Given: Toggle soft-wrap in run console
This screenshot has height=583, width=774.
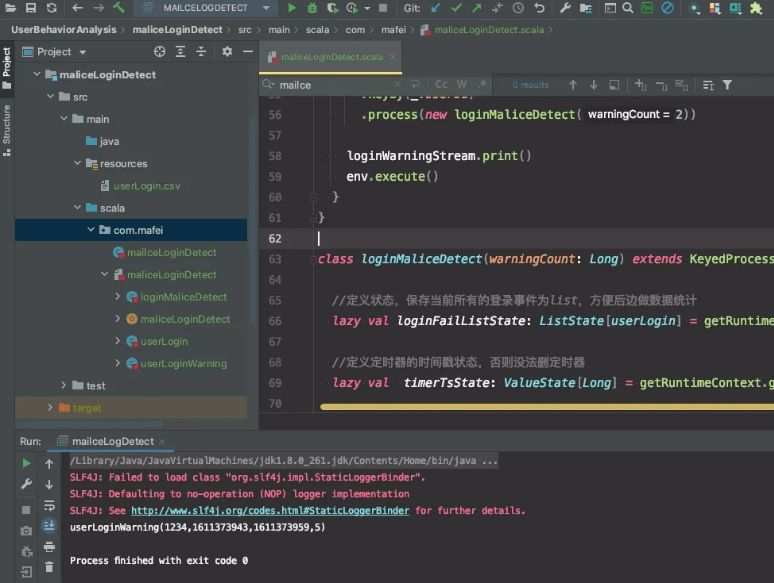Looking at the screenshot, I should pos(49,506).
